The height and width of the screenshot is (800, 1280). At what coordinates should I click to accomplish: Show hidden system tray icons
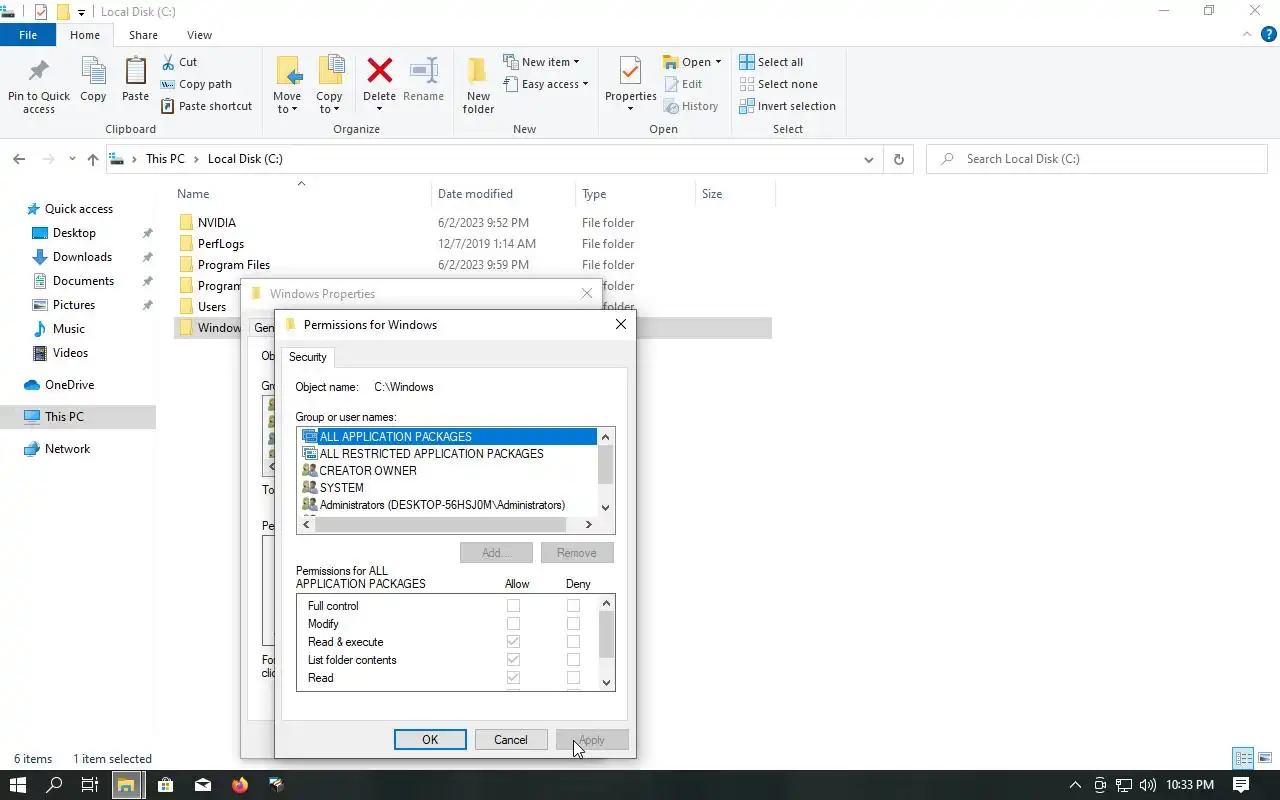1075,785
